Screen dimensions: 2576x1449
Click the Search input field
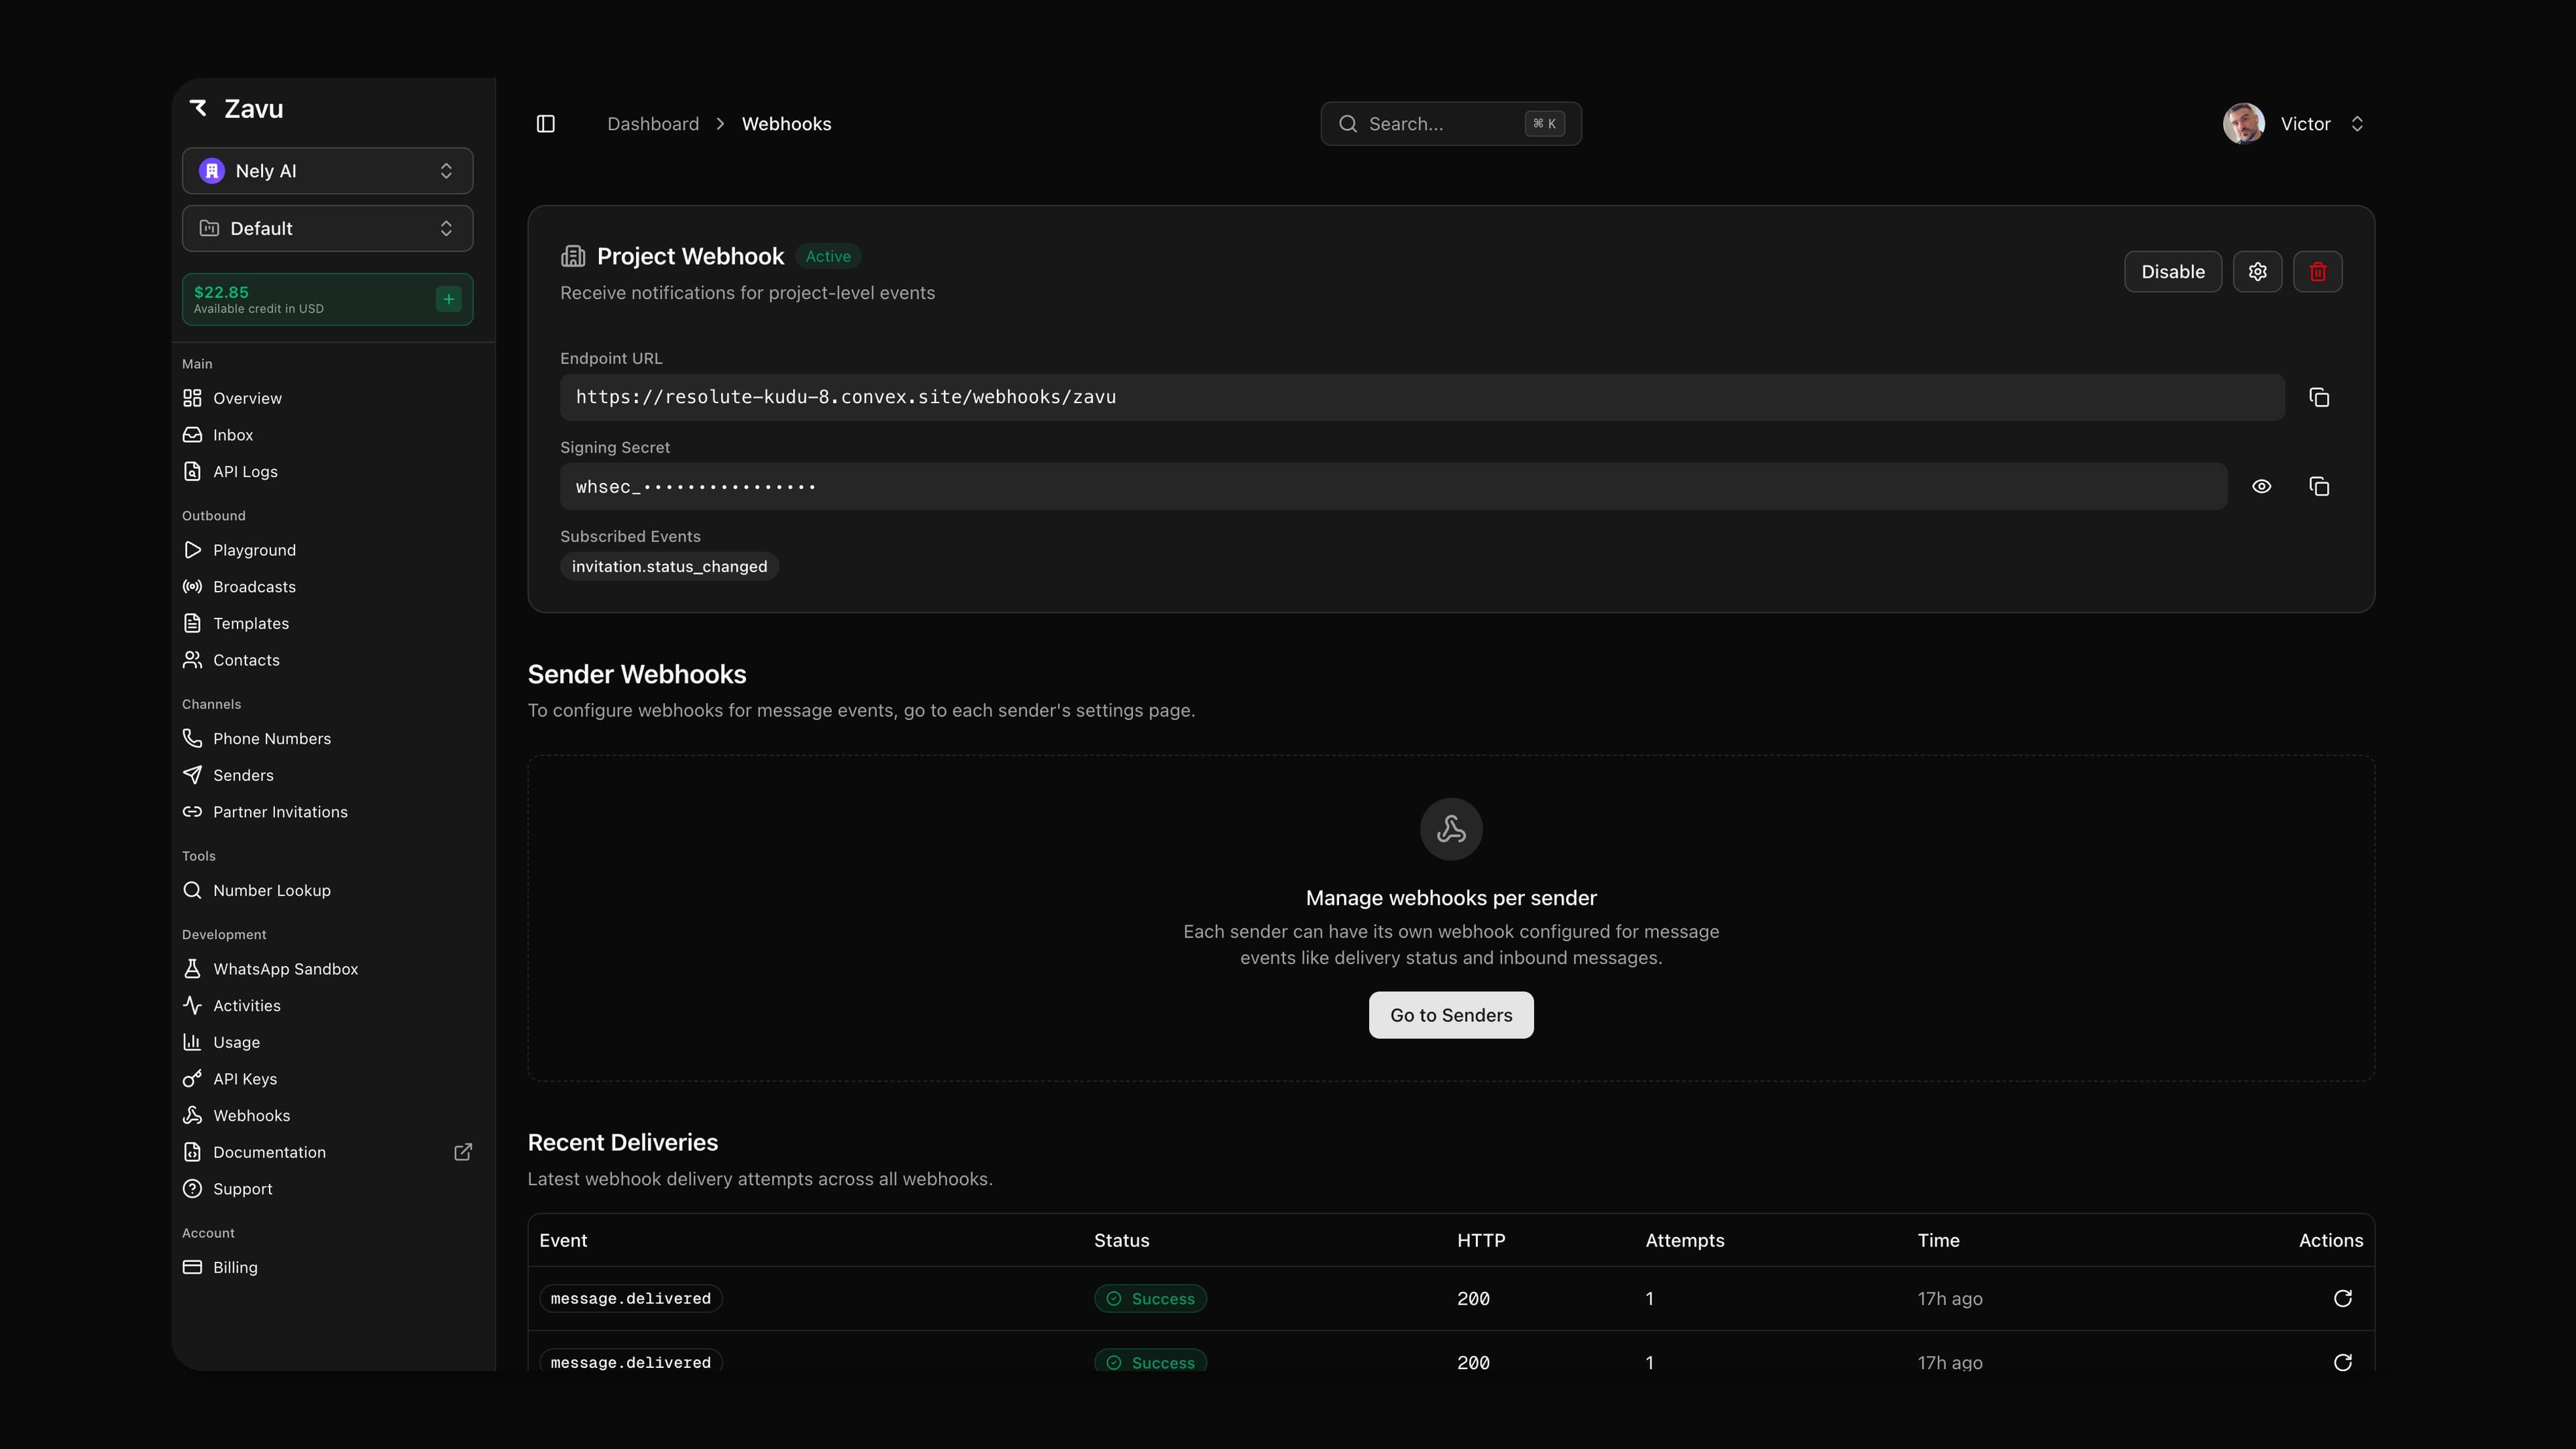tap(1440, 124)
